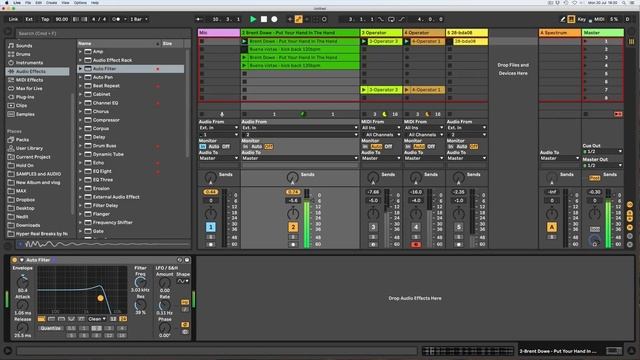Expand the Amp device folder
This screenshot has width=640, height=360.
[x=80, y=52]
